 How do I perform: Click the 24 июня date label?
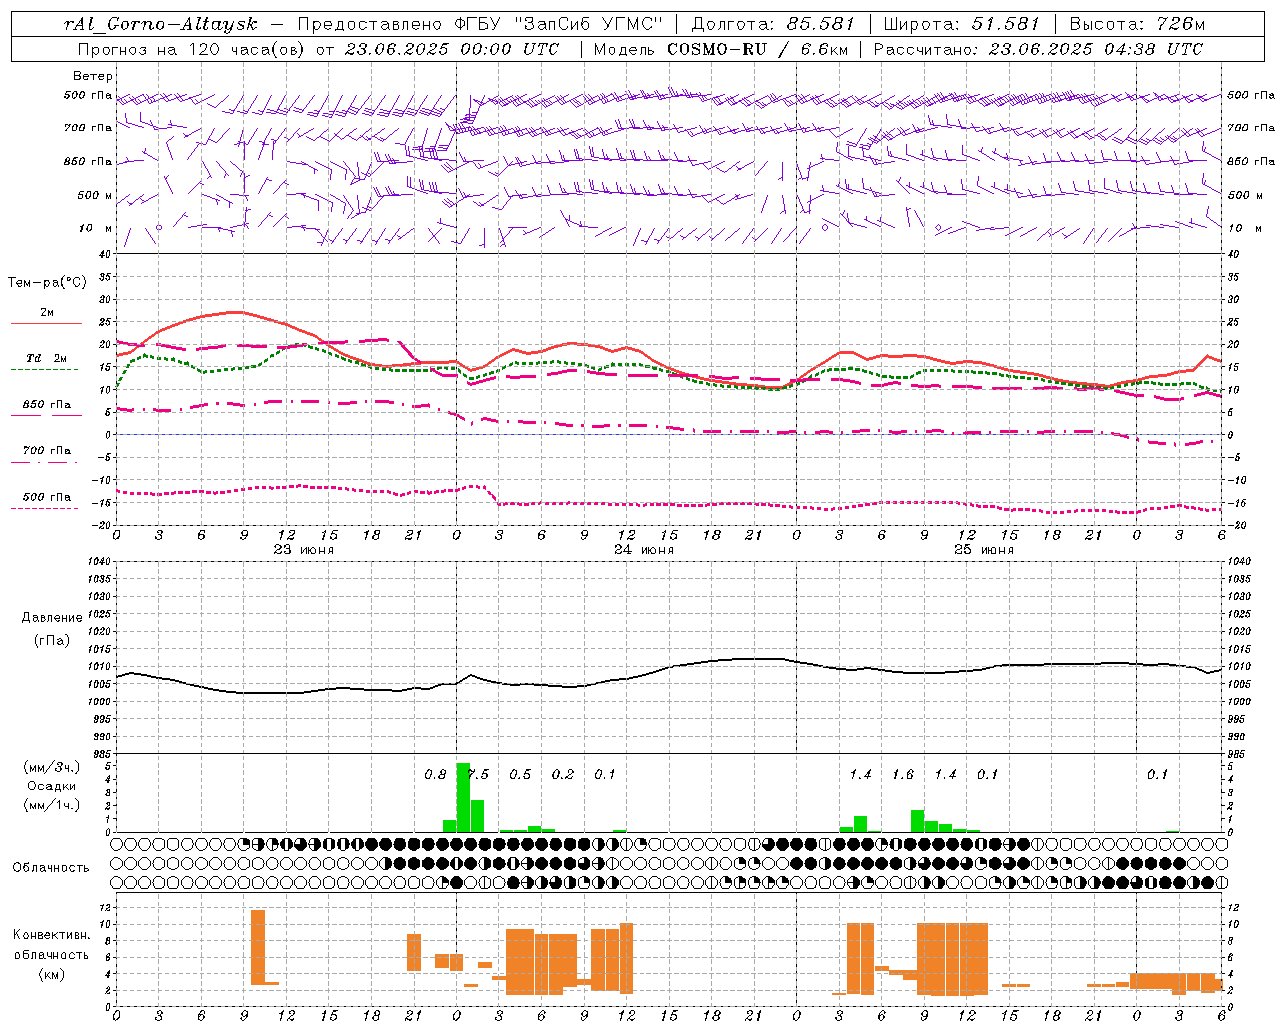tap(644, 549)
